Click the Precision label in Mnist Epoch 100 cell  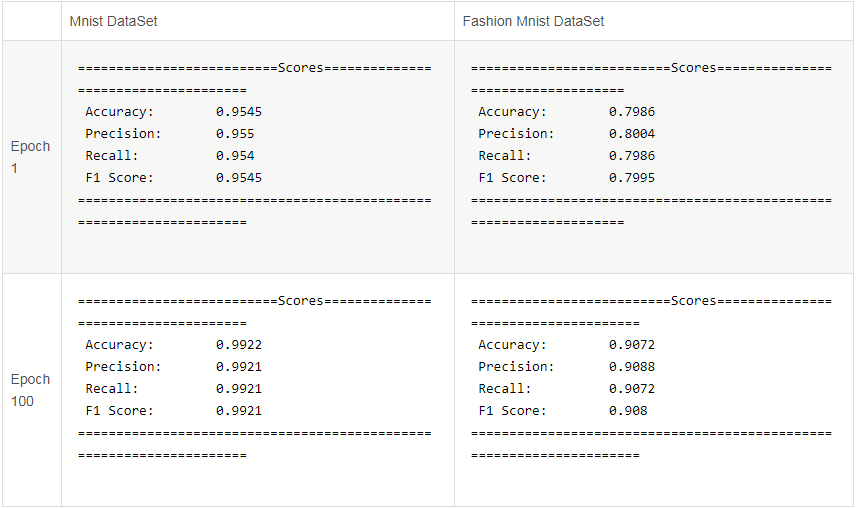123,367
